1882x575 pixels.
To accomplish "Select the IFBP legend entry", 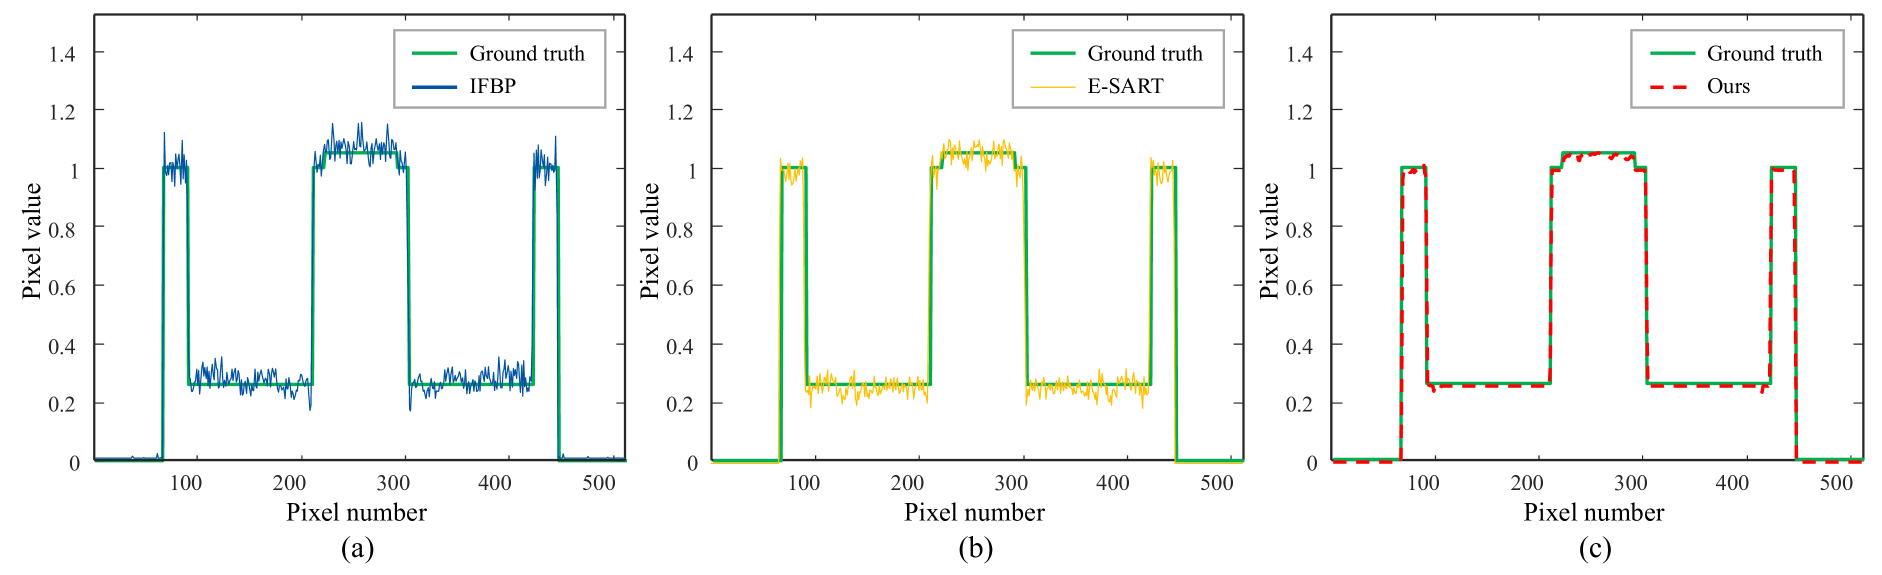I will 464,86.
